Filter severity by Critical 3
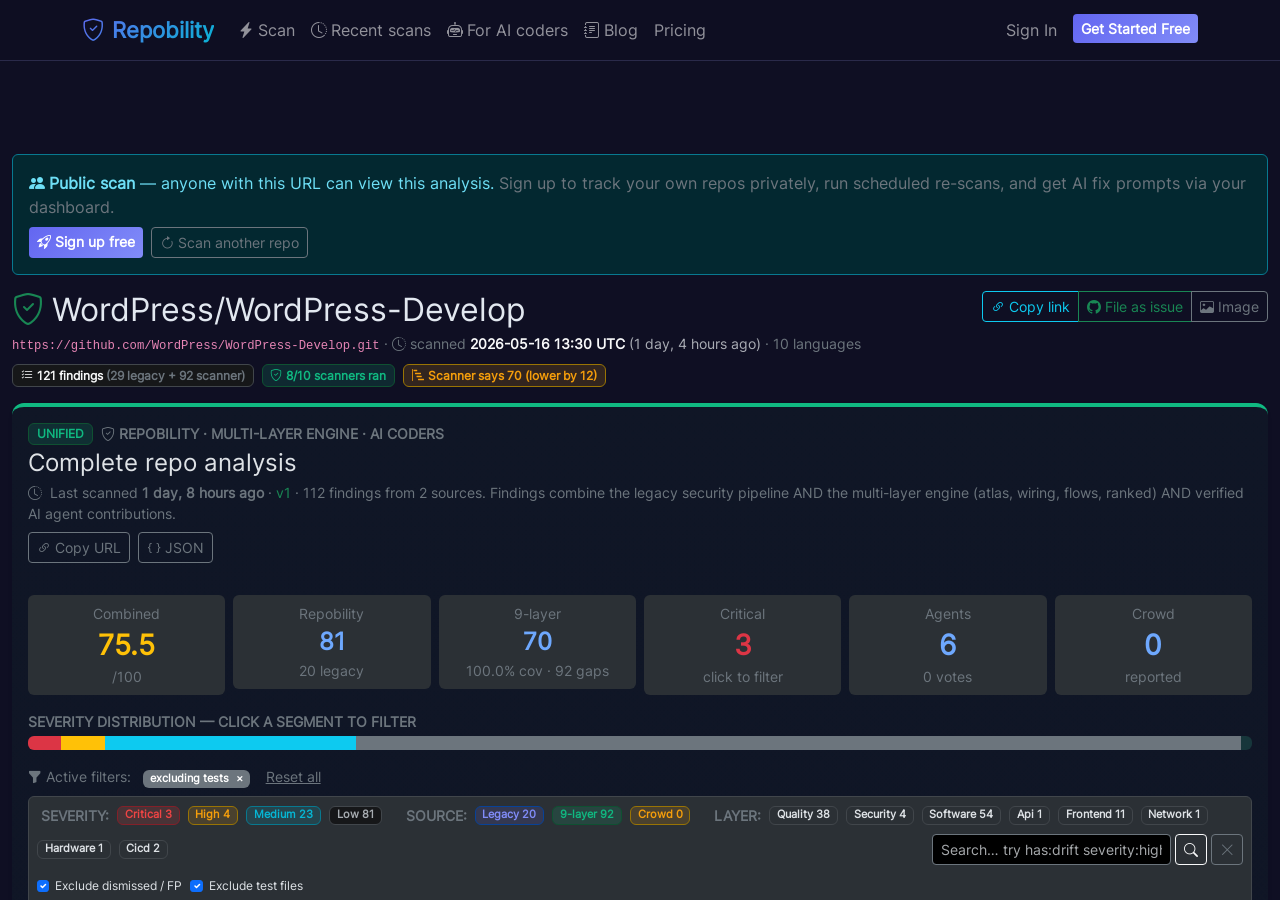The width and height of the screenshot is (1280, 900). point(148,815)
